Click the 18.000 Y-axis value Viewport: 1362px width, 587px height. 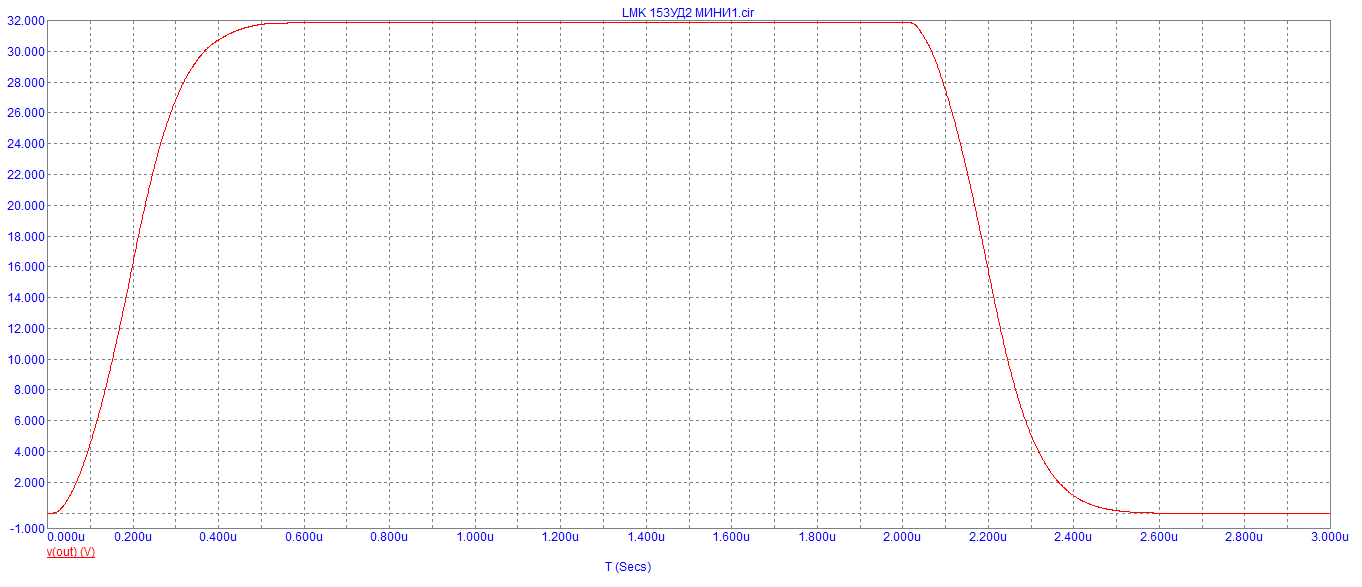tap(25, 237)
